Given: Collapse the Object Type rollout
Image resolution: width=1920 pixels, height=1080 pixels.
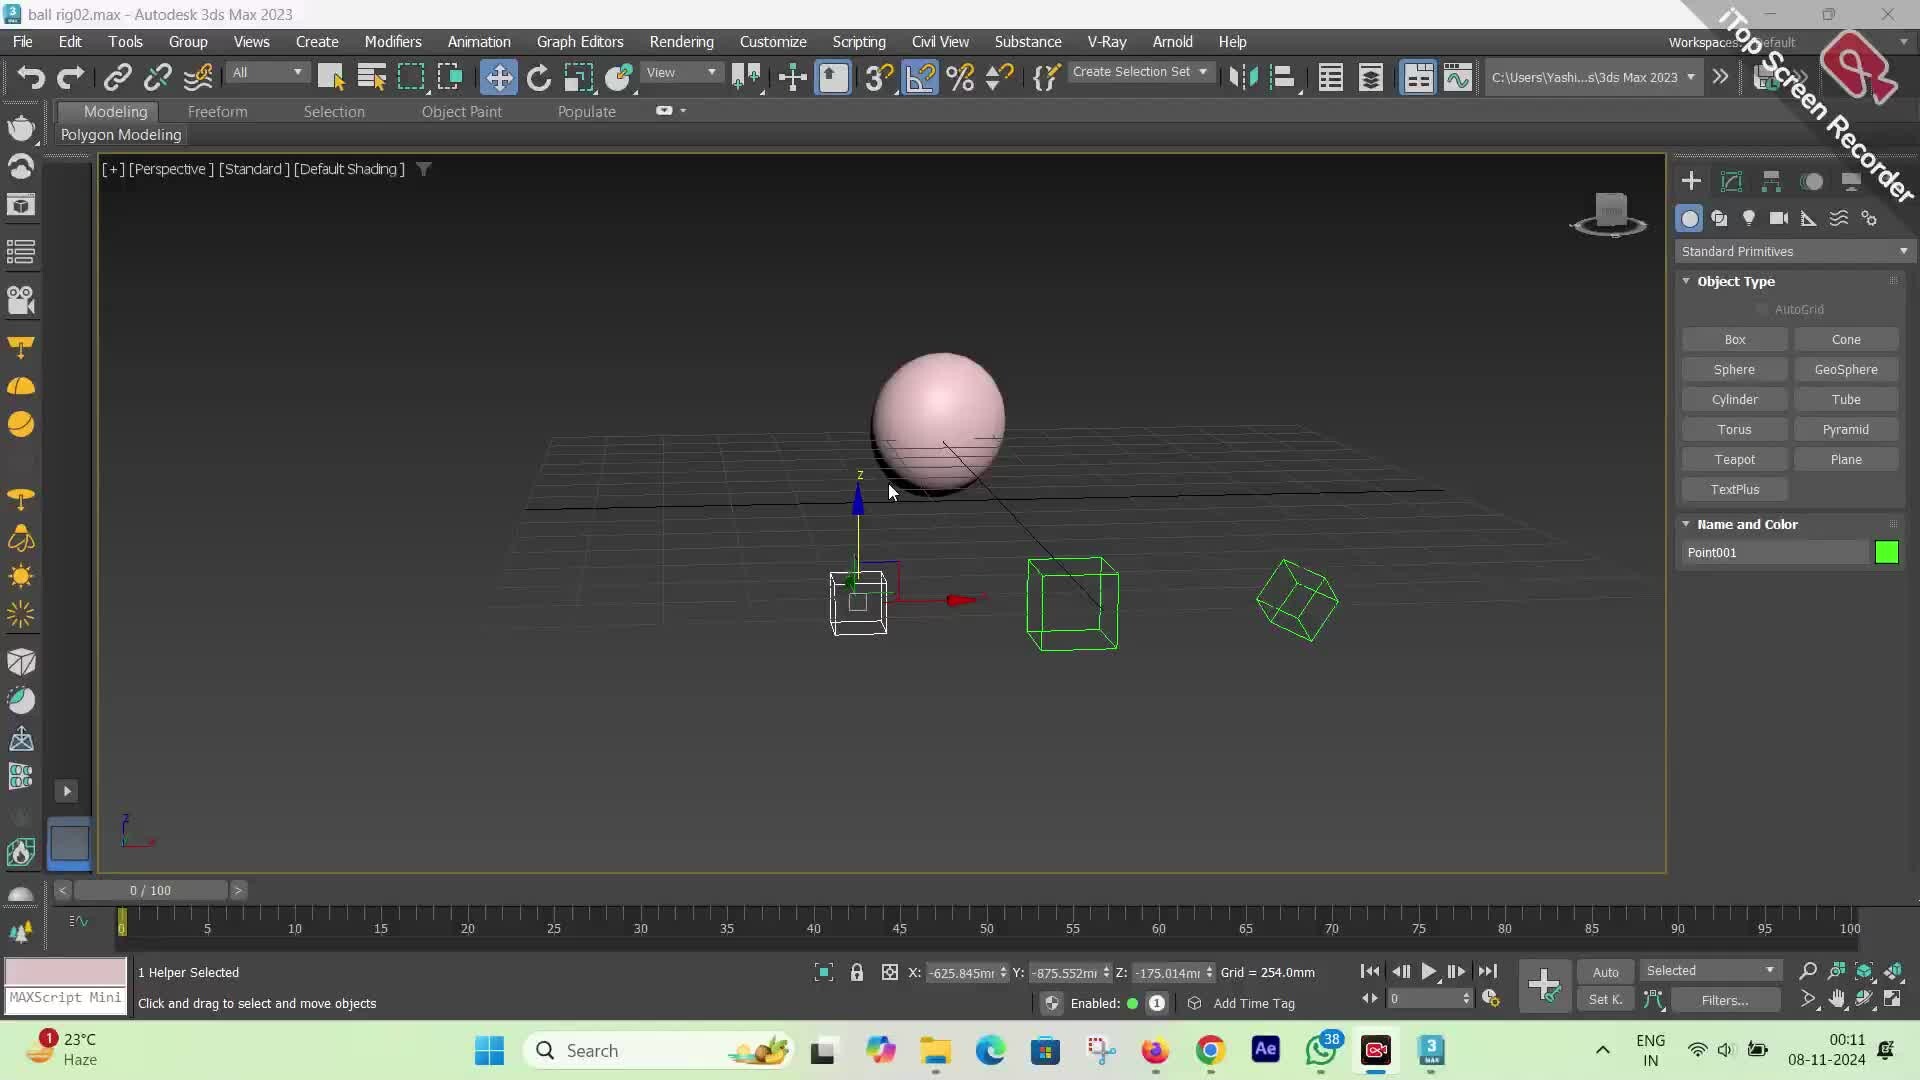Looking at the screenshot, I should point(1687,282).
